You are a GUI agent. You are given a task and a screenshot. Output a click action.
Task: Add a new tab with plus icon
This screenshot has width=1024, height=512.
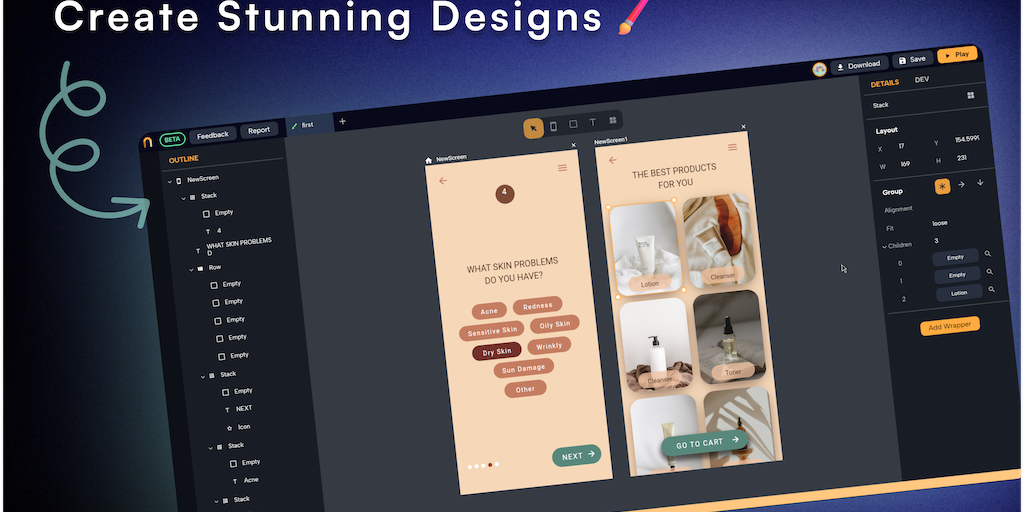coord(343,121)
